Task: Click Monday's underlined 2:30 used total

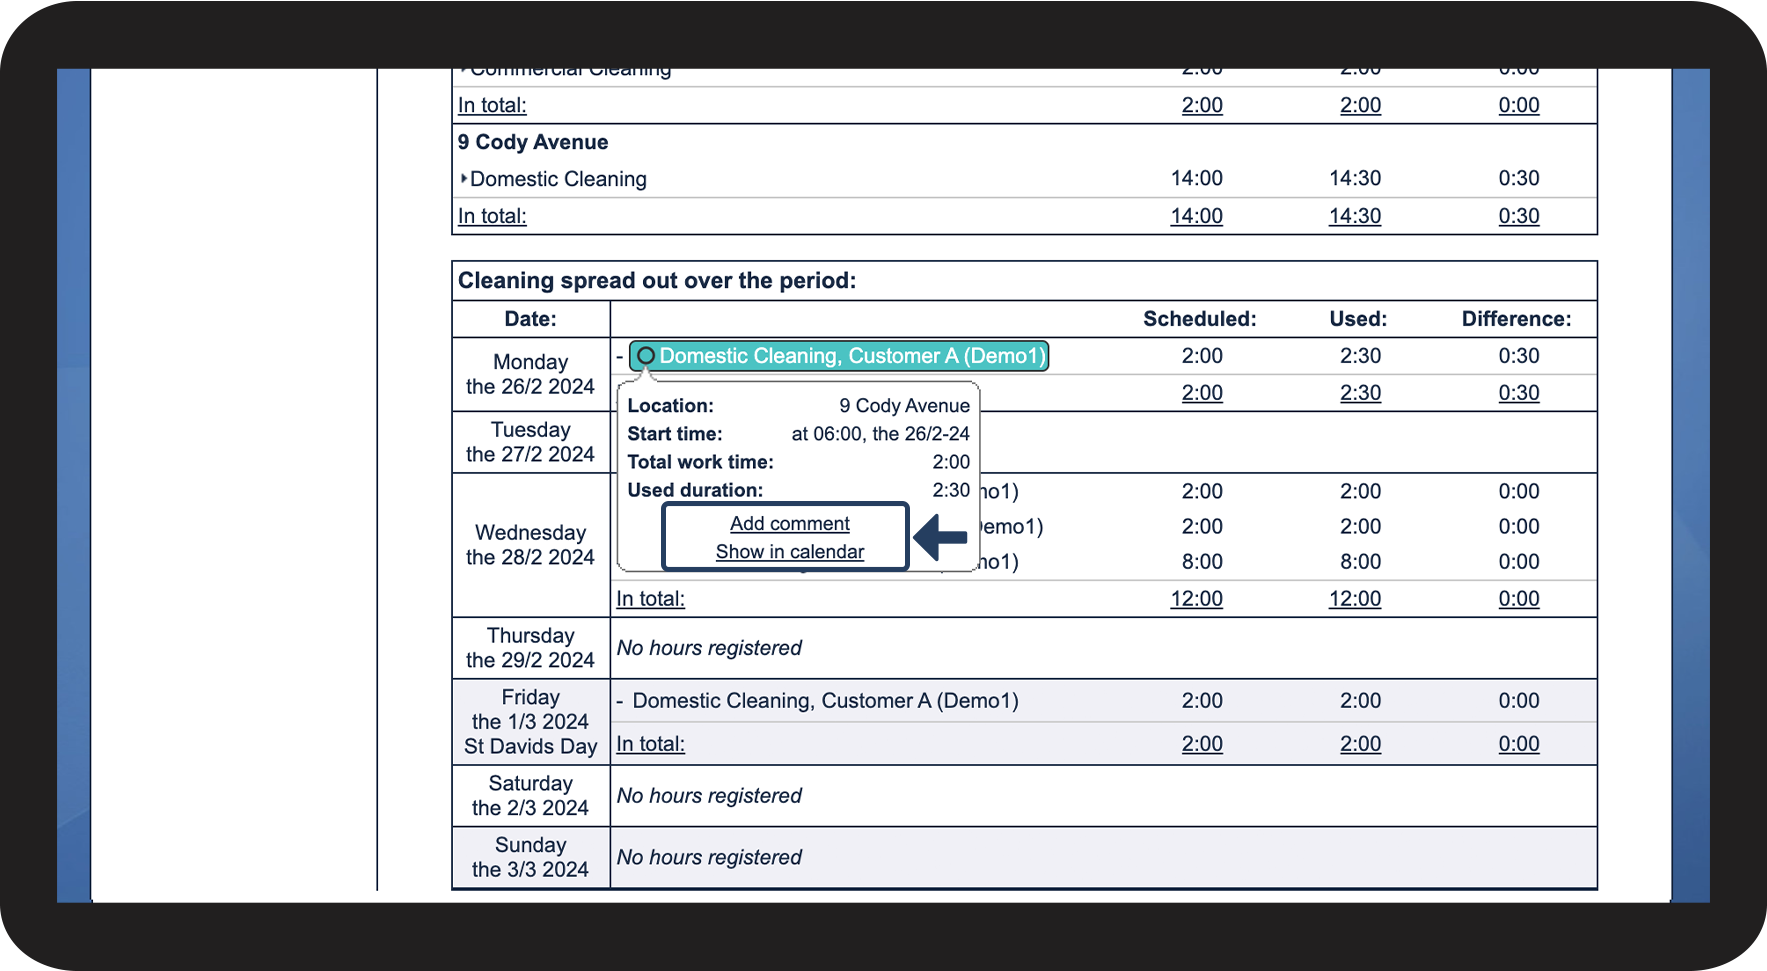Action: click(x=1360, y=393)
